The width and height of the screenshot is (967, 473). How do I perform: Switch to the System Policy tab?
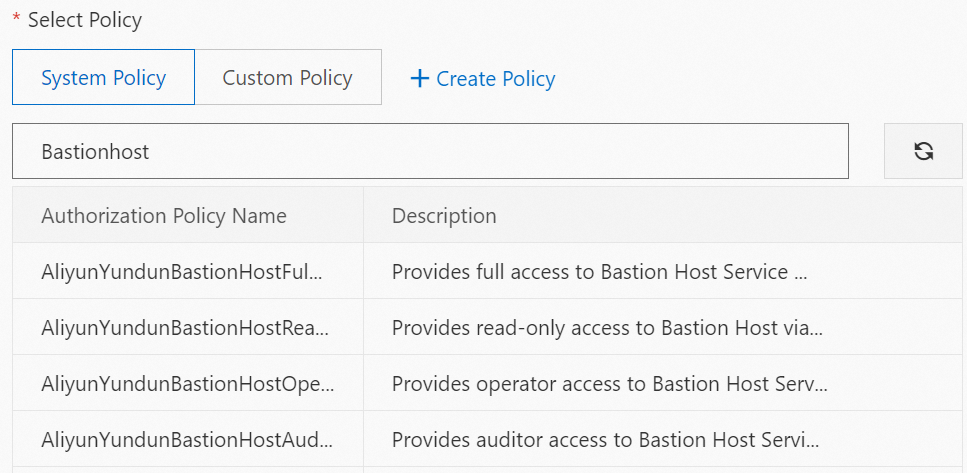click(x=103, y=78)
